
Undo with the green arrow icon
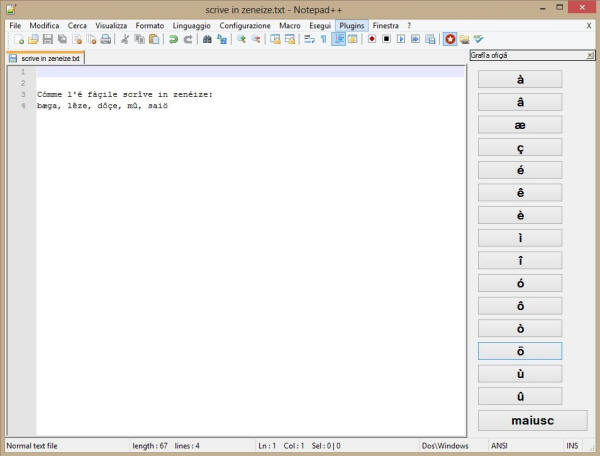(x=173, y=39)
